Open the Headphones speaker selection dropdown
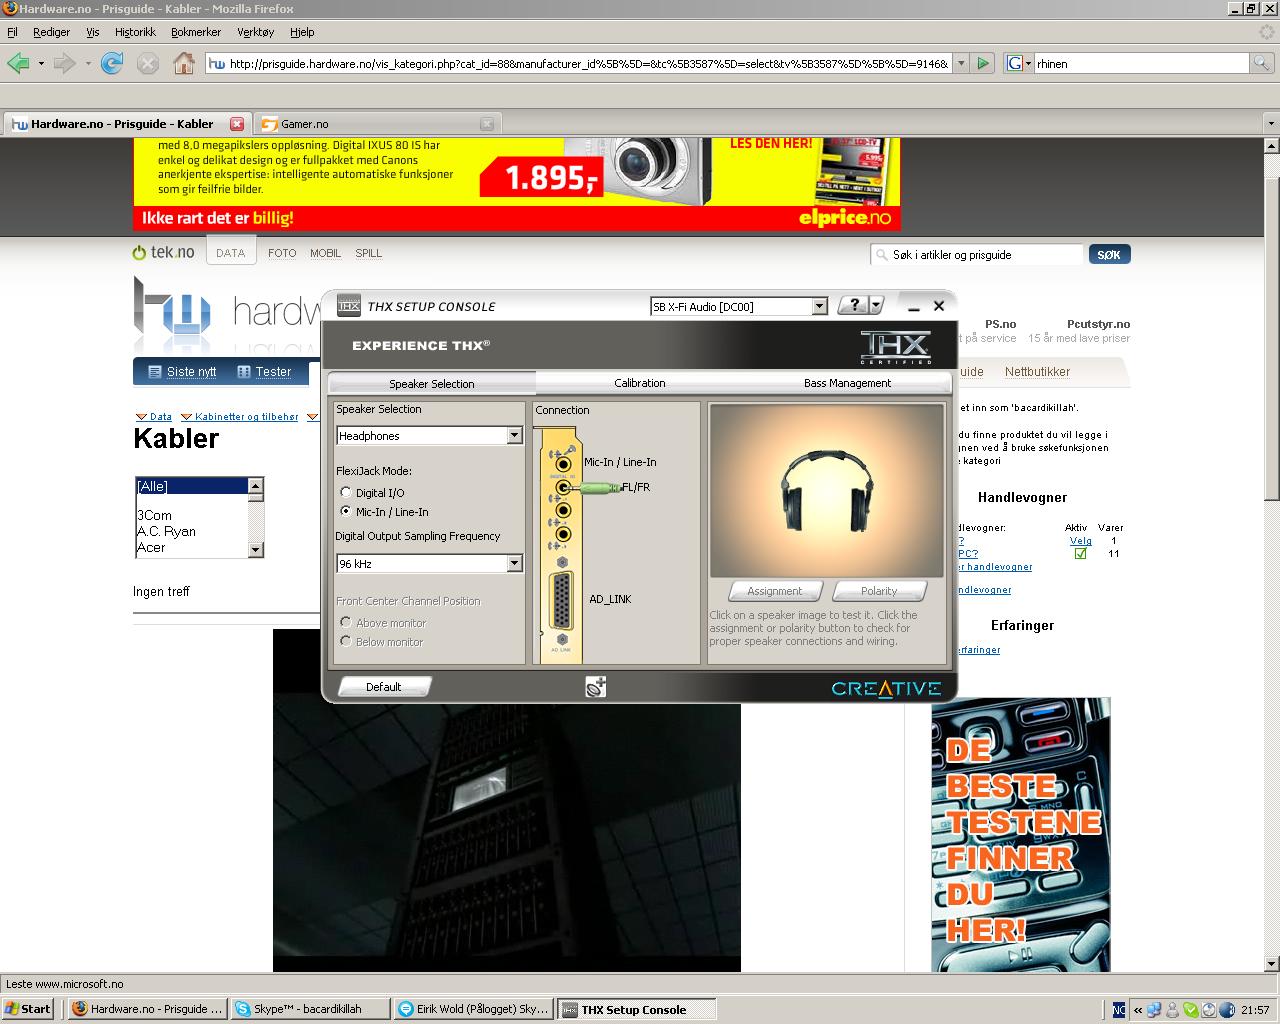Viewport: 1280px width, 1024px height. tap(514, 436)
